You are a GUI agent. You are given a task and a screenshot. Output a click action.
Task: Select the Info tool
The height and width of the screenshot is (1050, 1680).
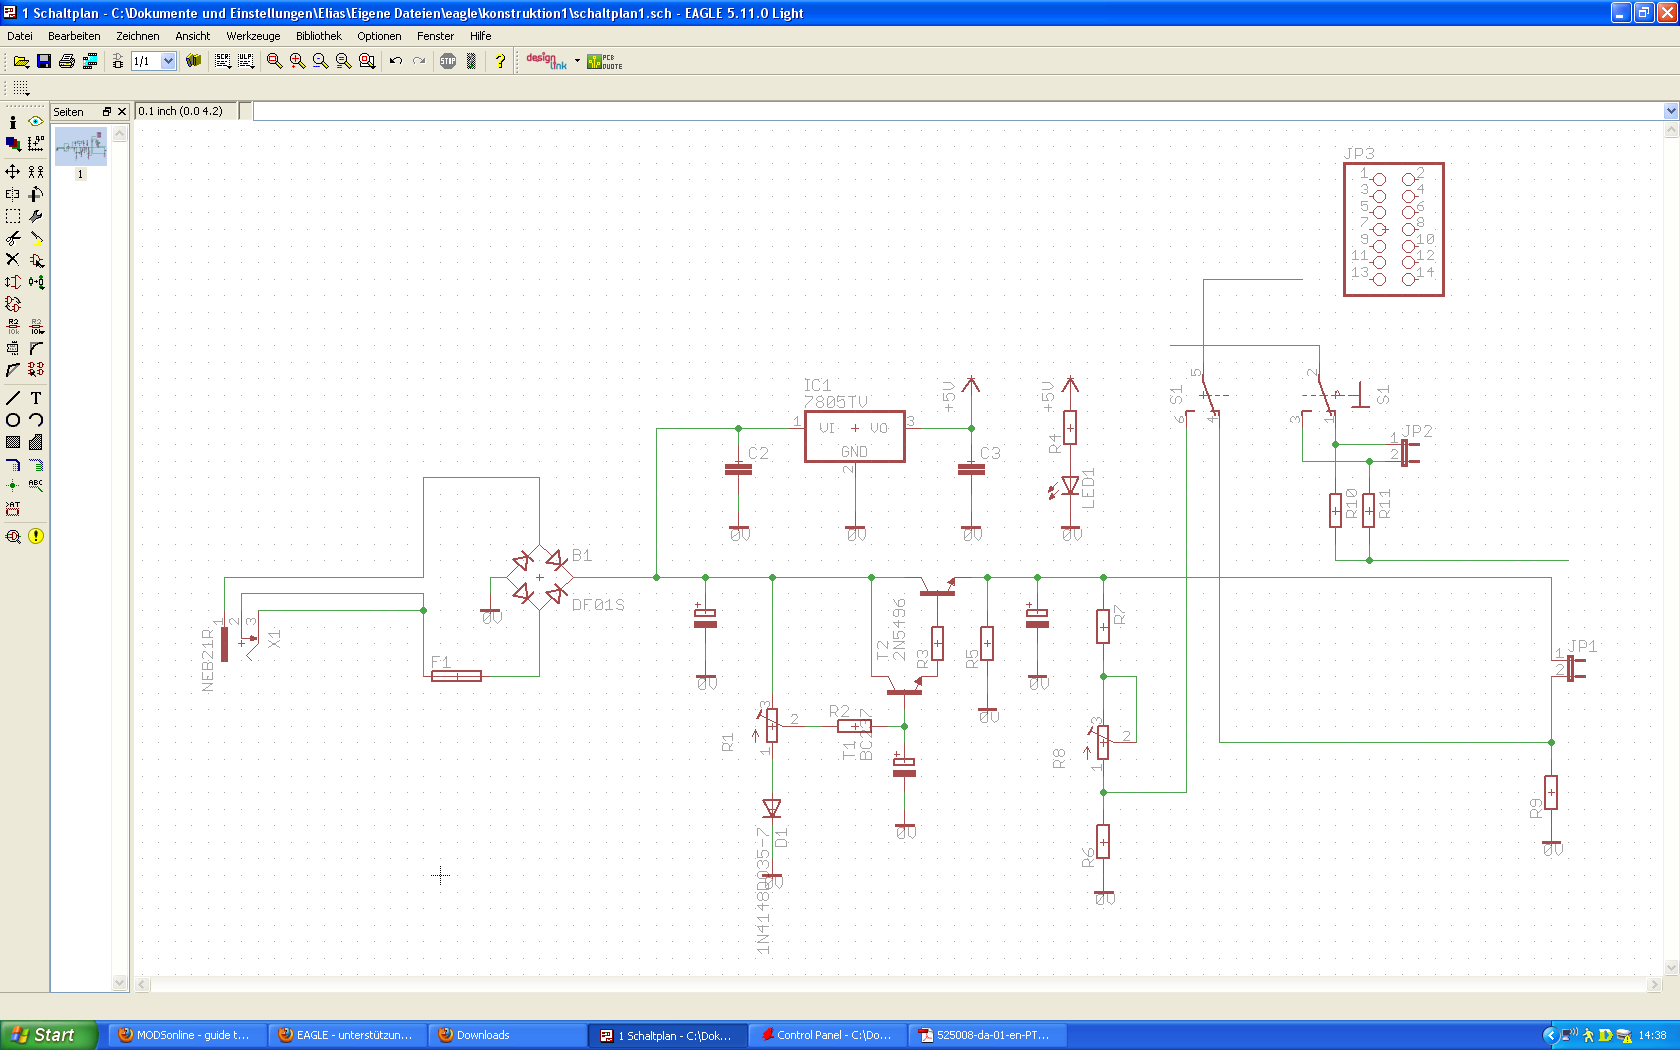[13, 122]
